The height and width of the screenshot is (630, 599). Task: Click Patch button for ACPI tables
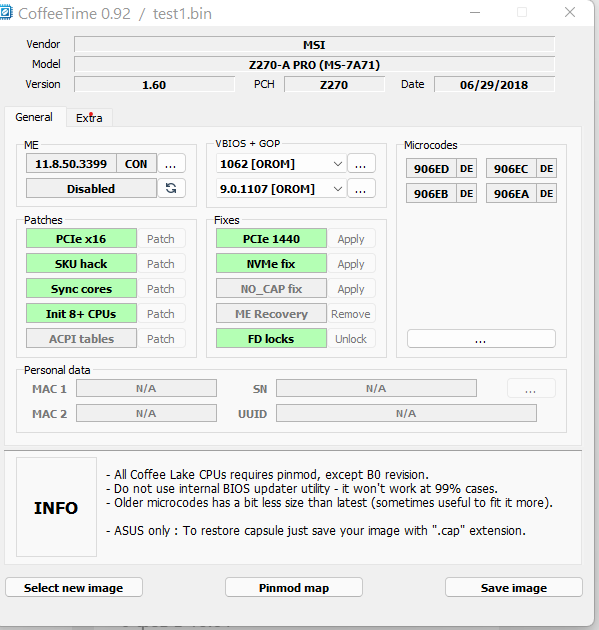tap(161, 339)
